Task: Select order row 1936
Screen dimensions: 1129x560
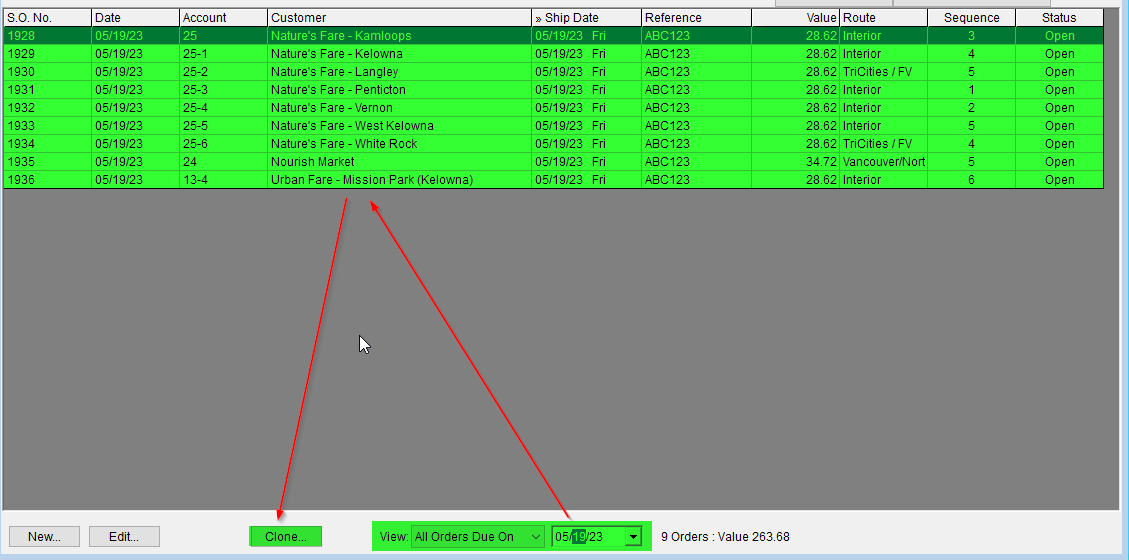Action: (x=553, y=179)
